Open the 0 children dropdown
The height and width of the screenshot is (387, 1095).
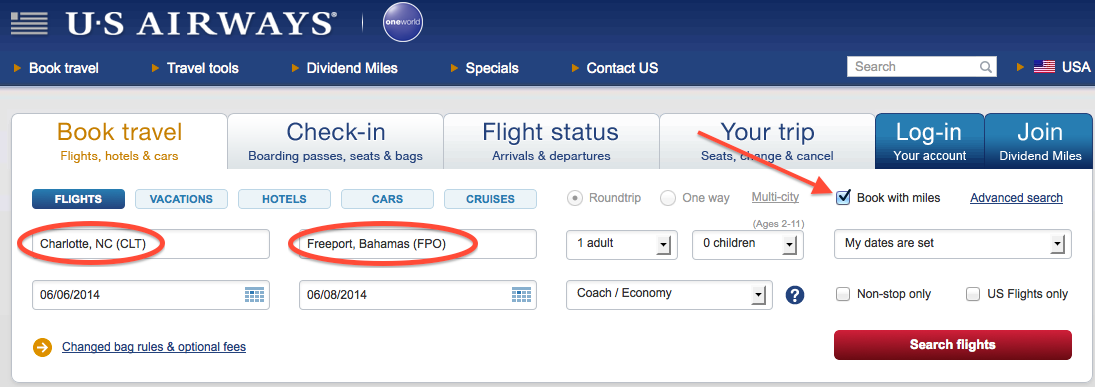coord(748,244)
